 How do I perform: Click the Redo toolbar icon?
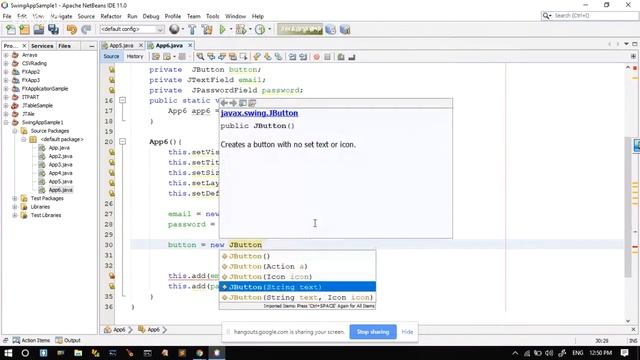click(x=86, y=29)
